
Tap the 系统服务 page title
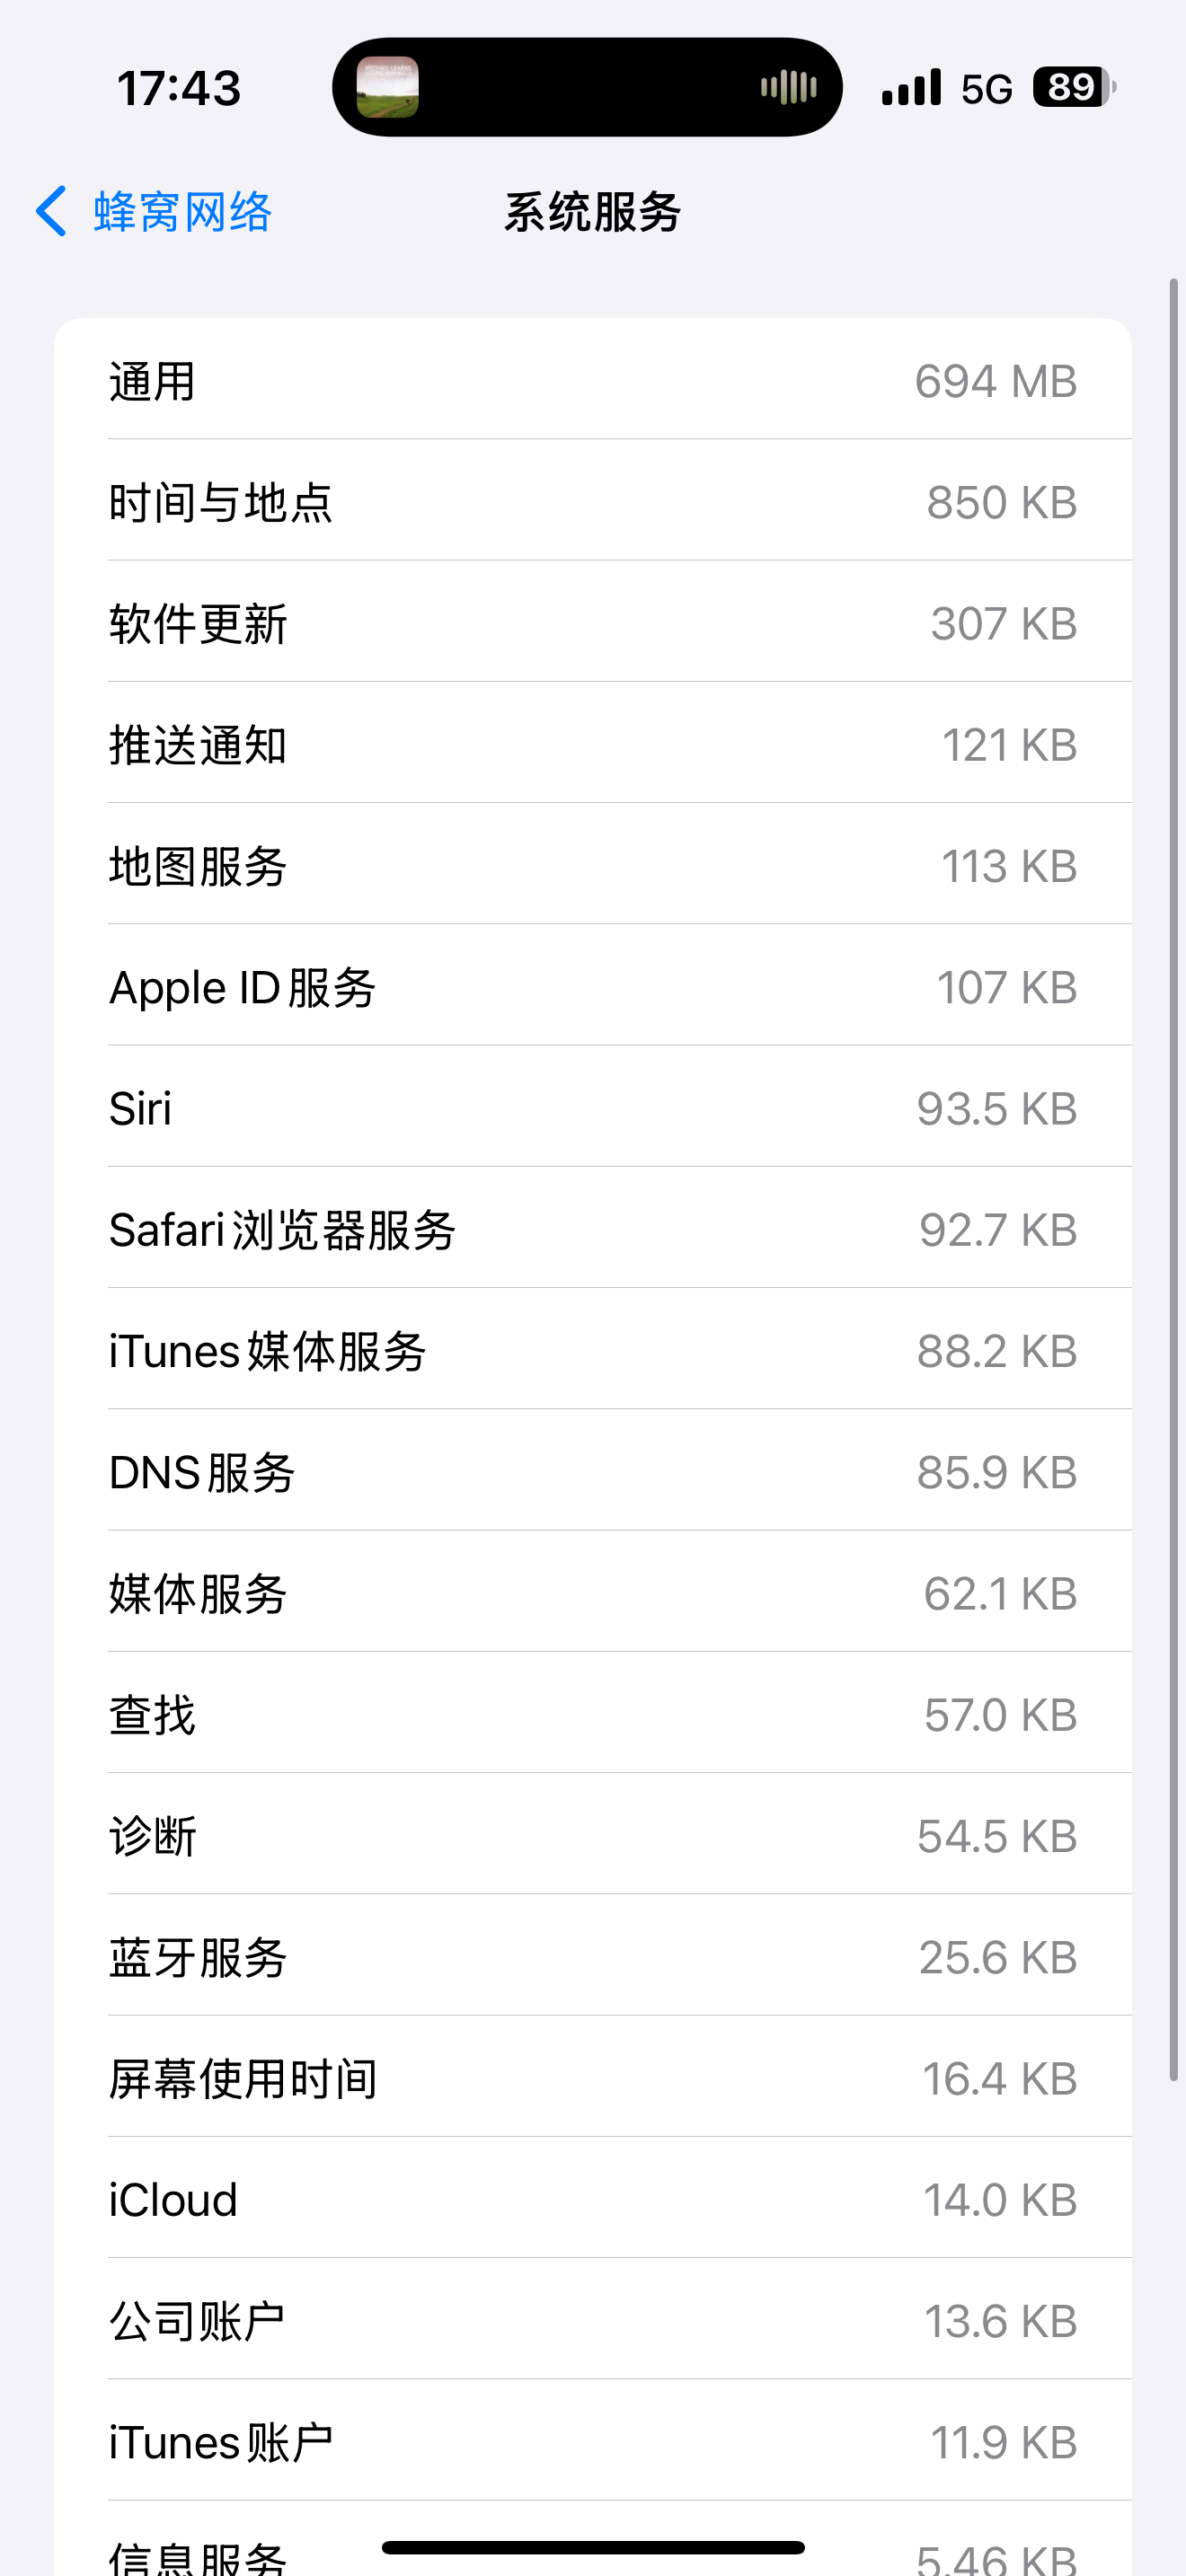point(592,212)
